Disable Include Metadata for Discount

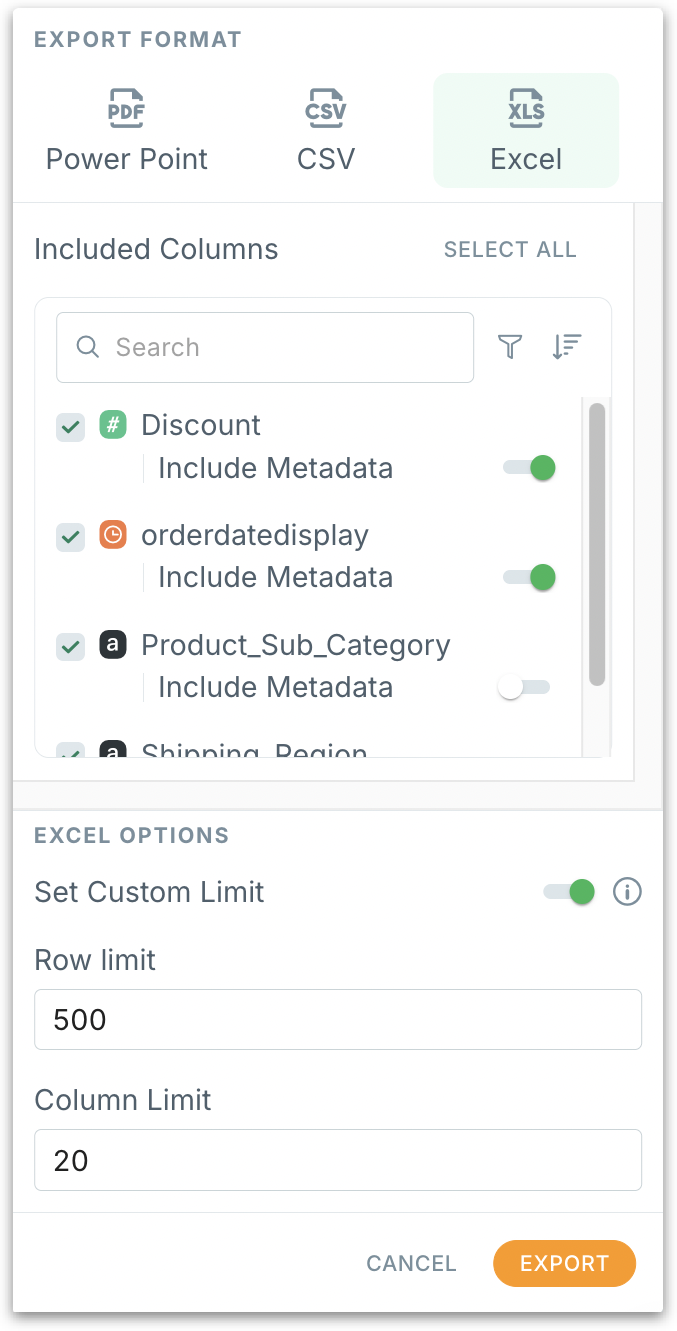coord(529,468)
